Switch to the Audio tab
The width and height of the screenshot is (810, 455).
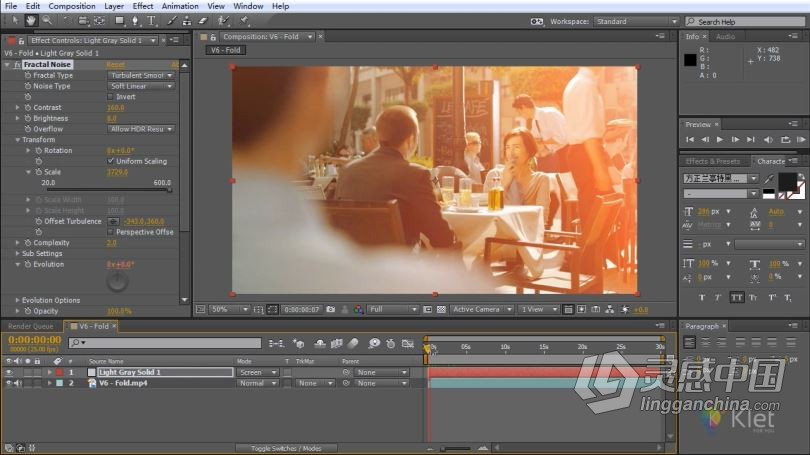point(725,37)
